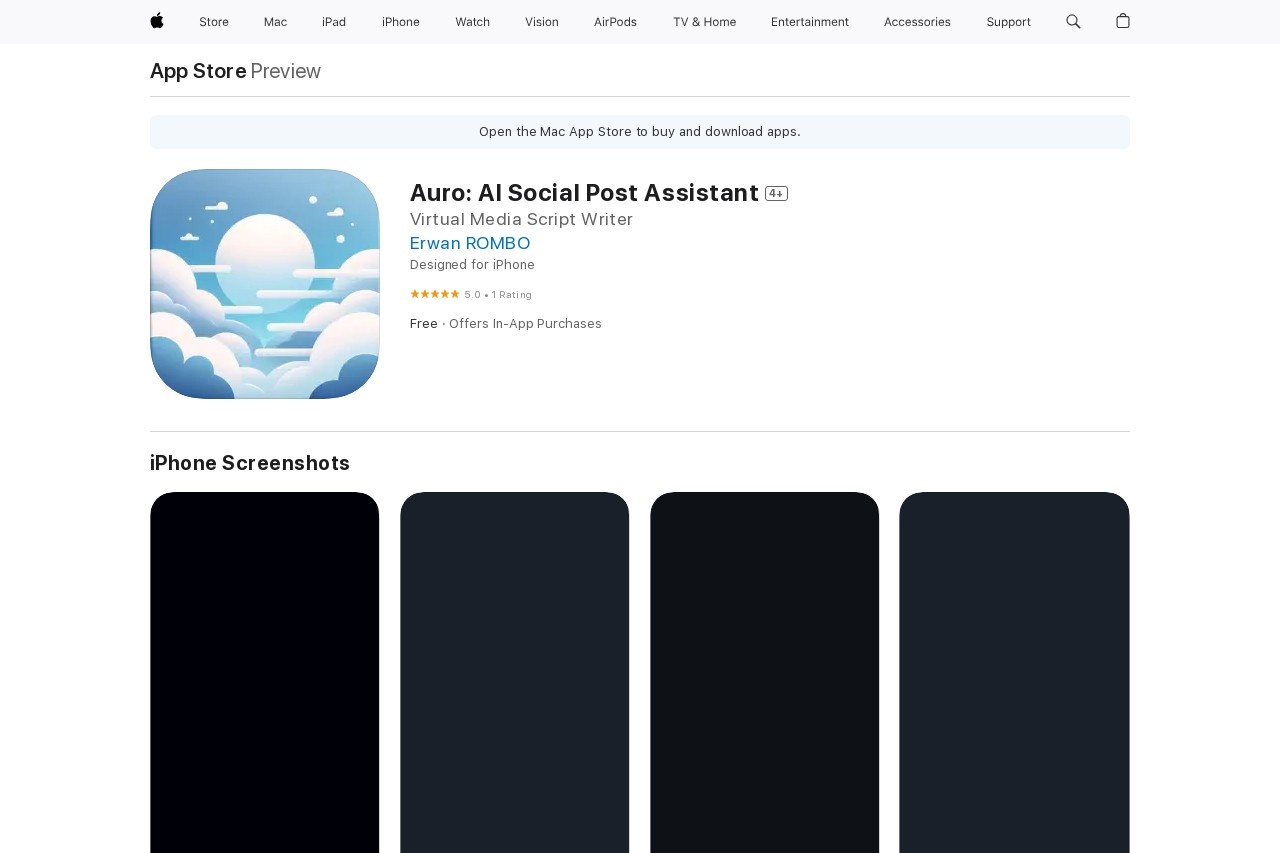Click the Open the Mac App Store banner
The image size is (1280, 853).
pos(640,132)
